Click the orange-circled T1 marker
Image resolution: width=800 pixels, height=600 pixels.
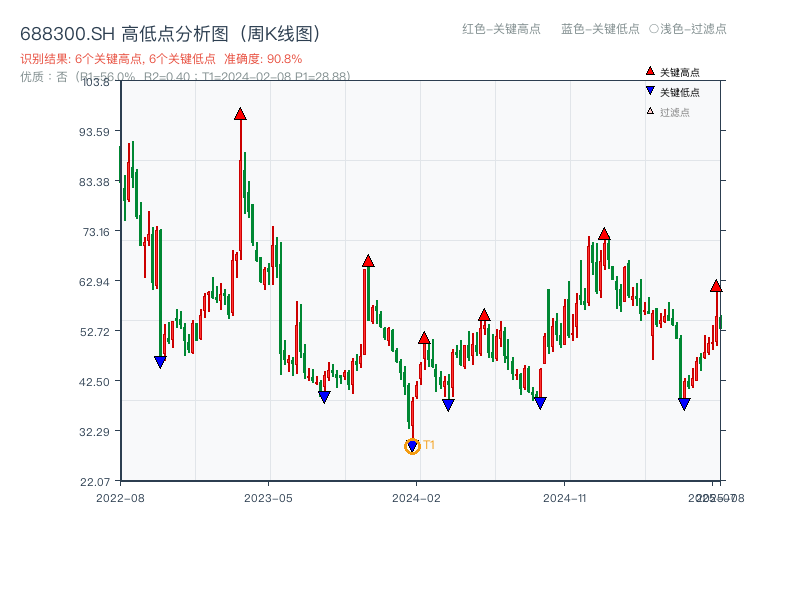(412, 445)
